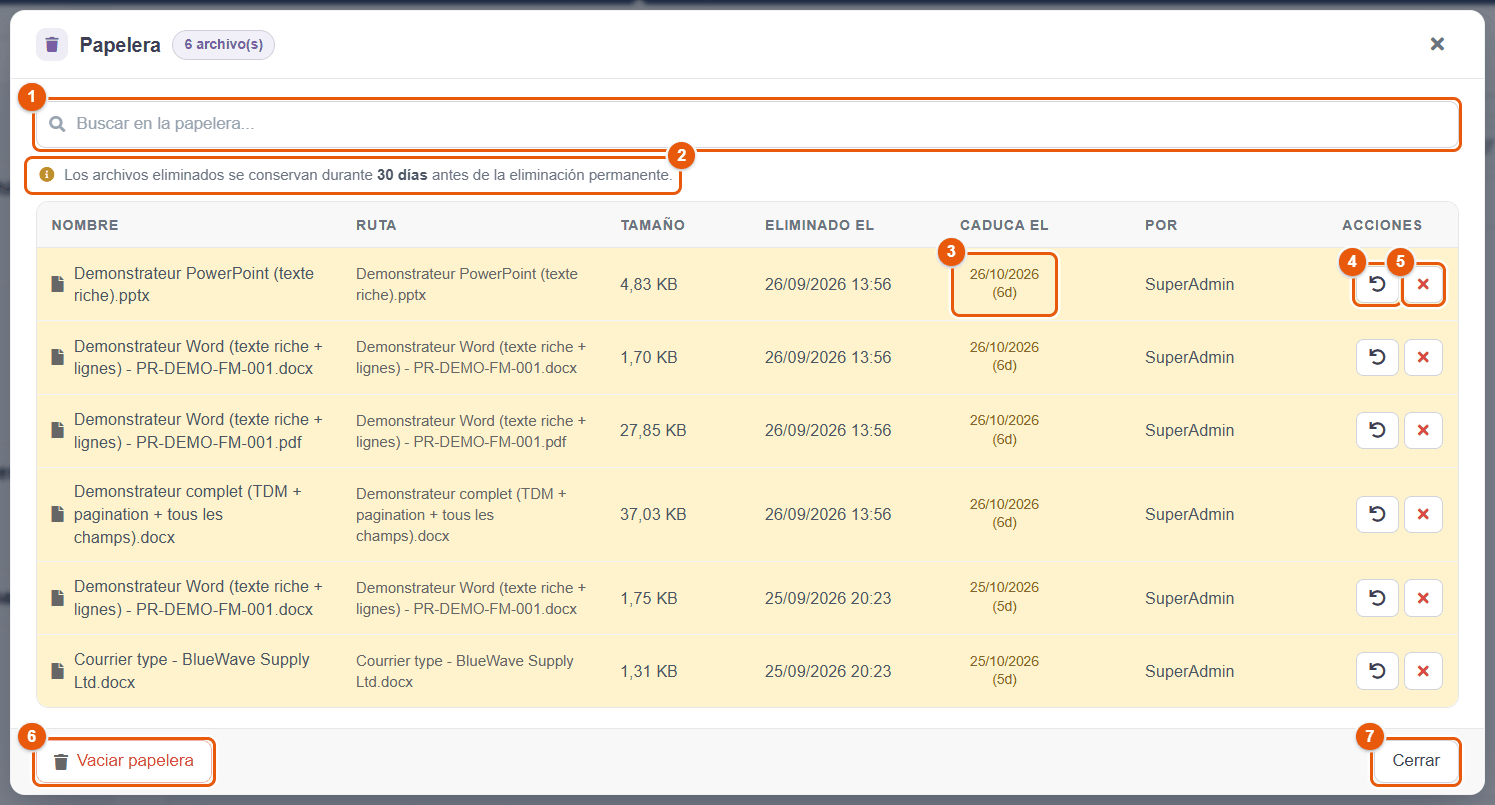The height and width of the screenshot is (805, 1495).
Task: Select the '37,03 KB' size cell
Action: 653,515
